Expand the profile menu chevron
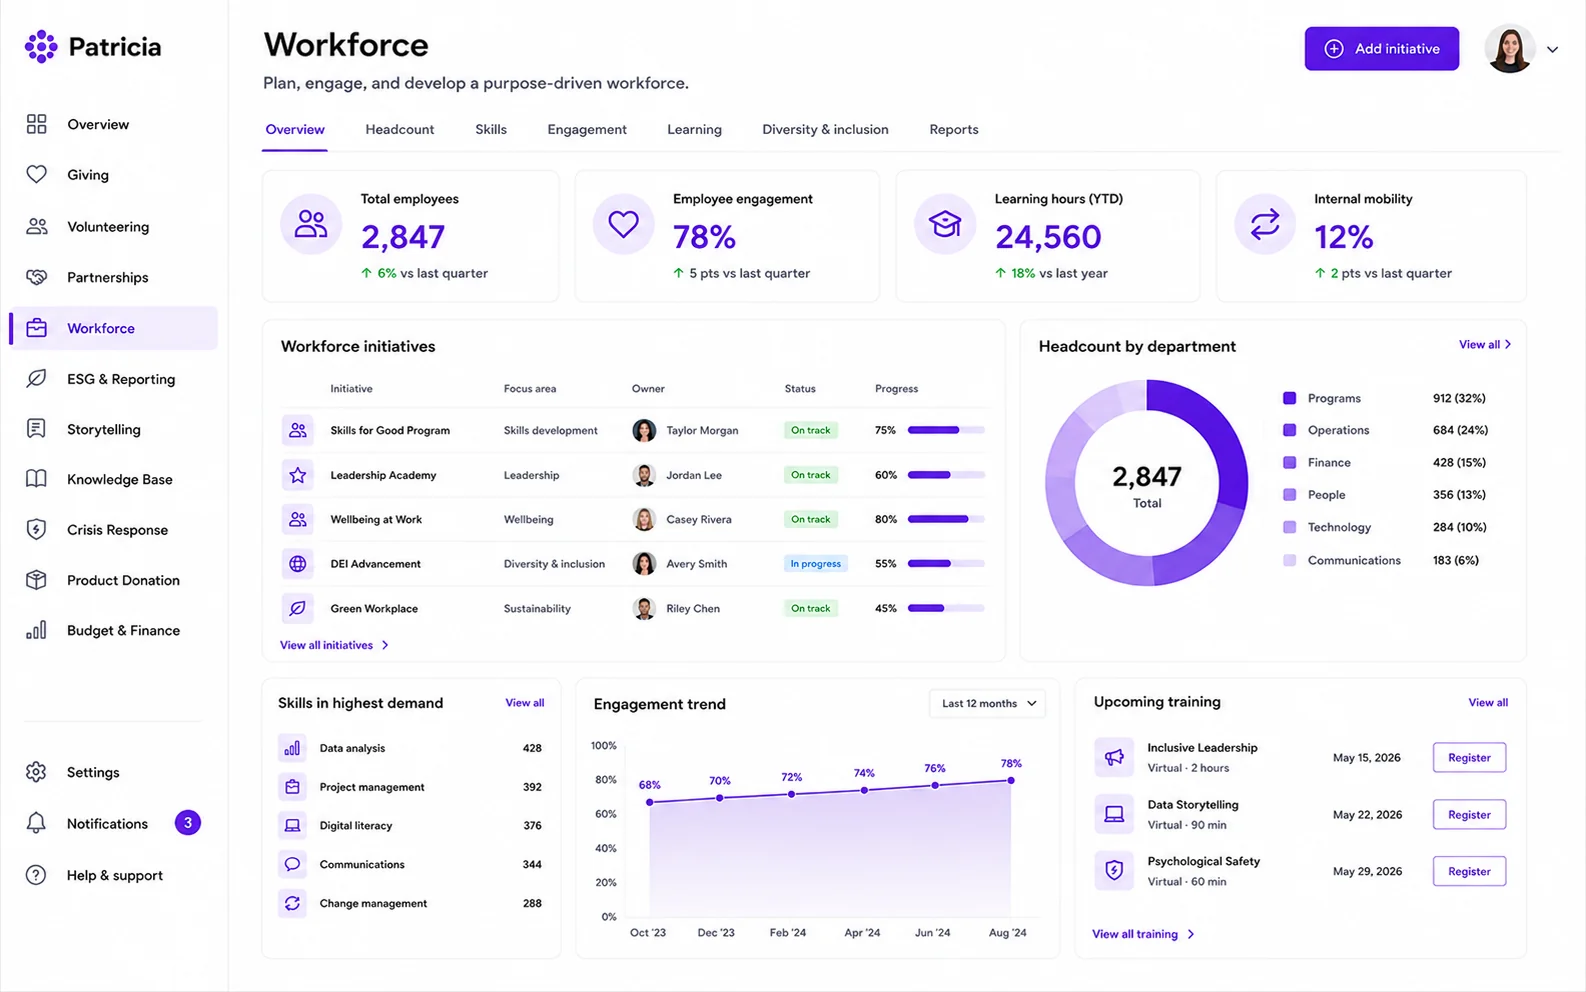Screen dimensions: 1586x992 [1552, 49]
